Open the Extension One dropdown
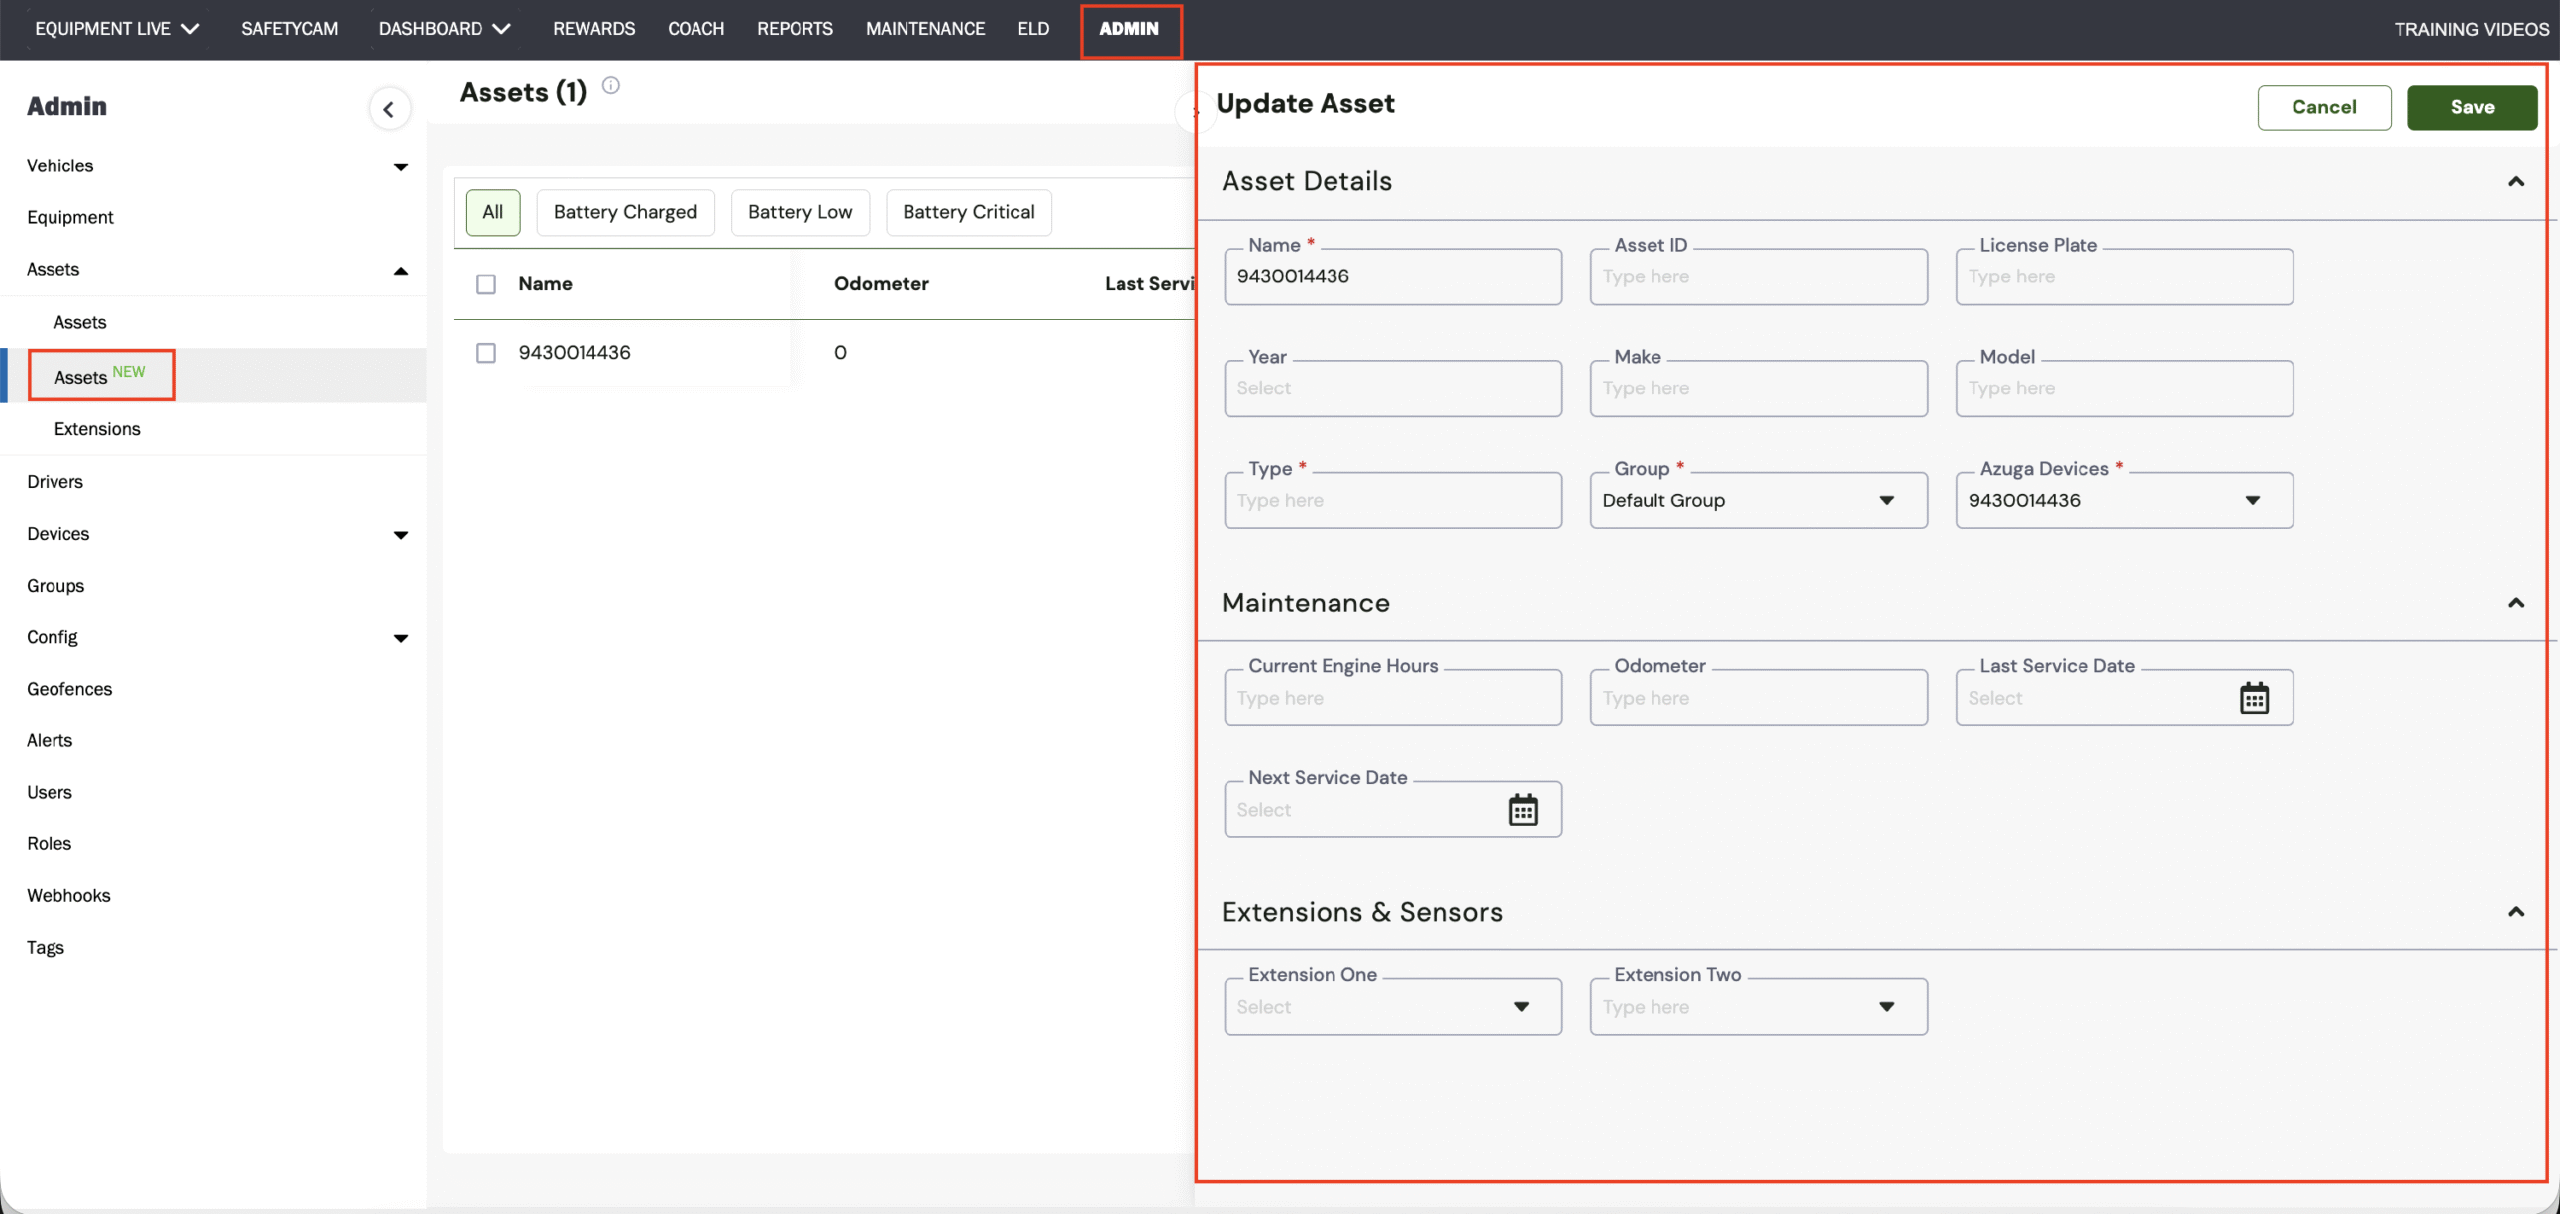Viewport: 2560px width, 1214px height. tap(1522, 1006)
